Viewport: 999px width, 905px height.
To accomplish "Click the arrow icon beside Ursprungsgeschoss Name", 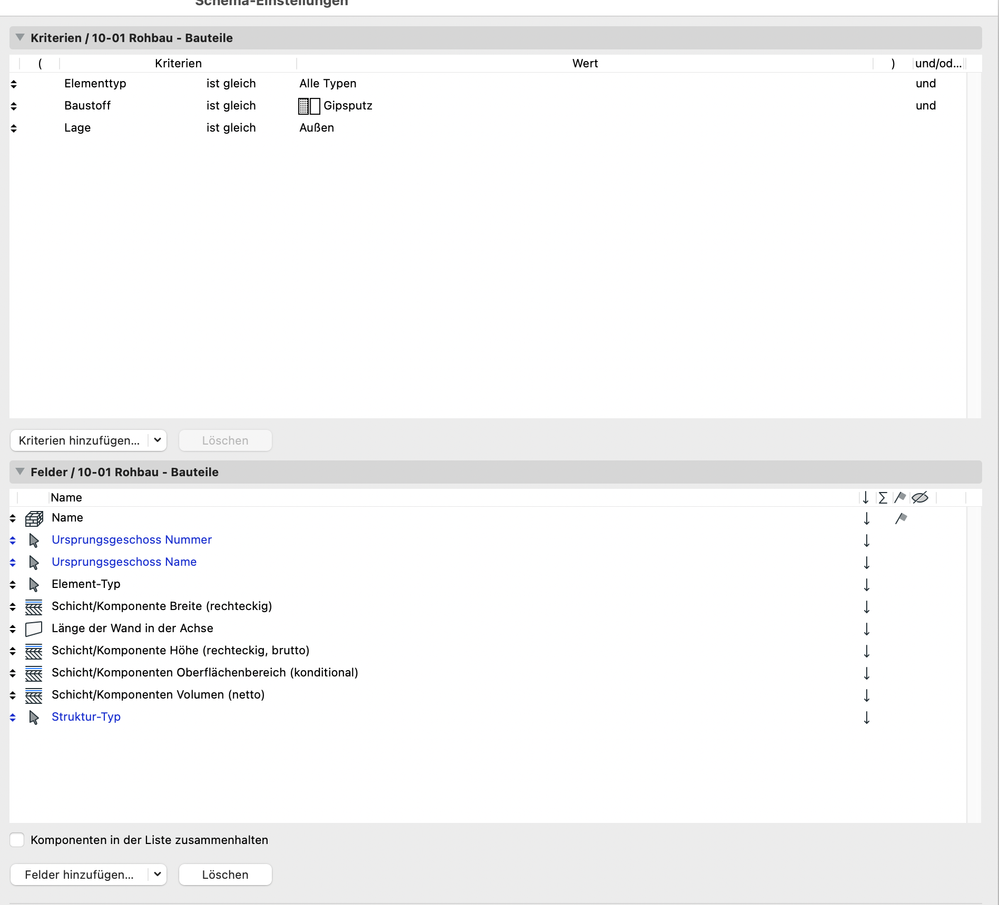I will (34, 563).
